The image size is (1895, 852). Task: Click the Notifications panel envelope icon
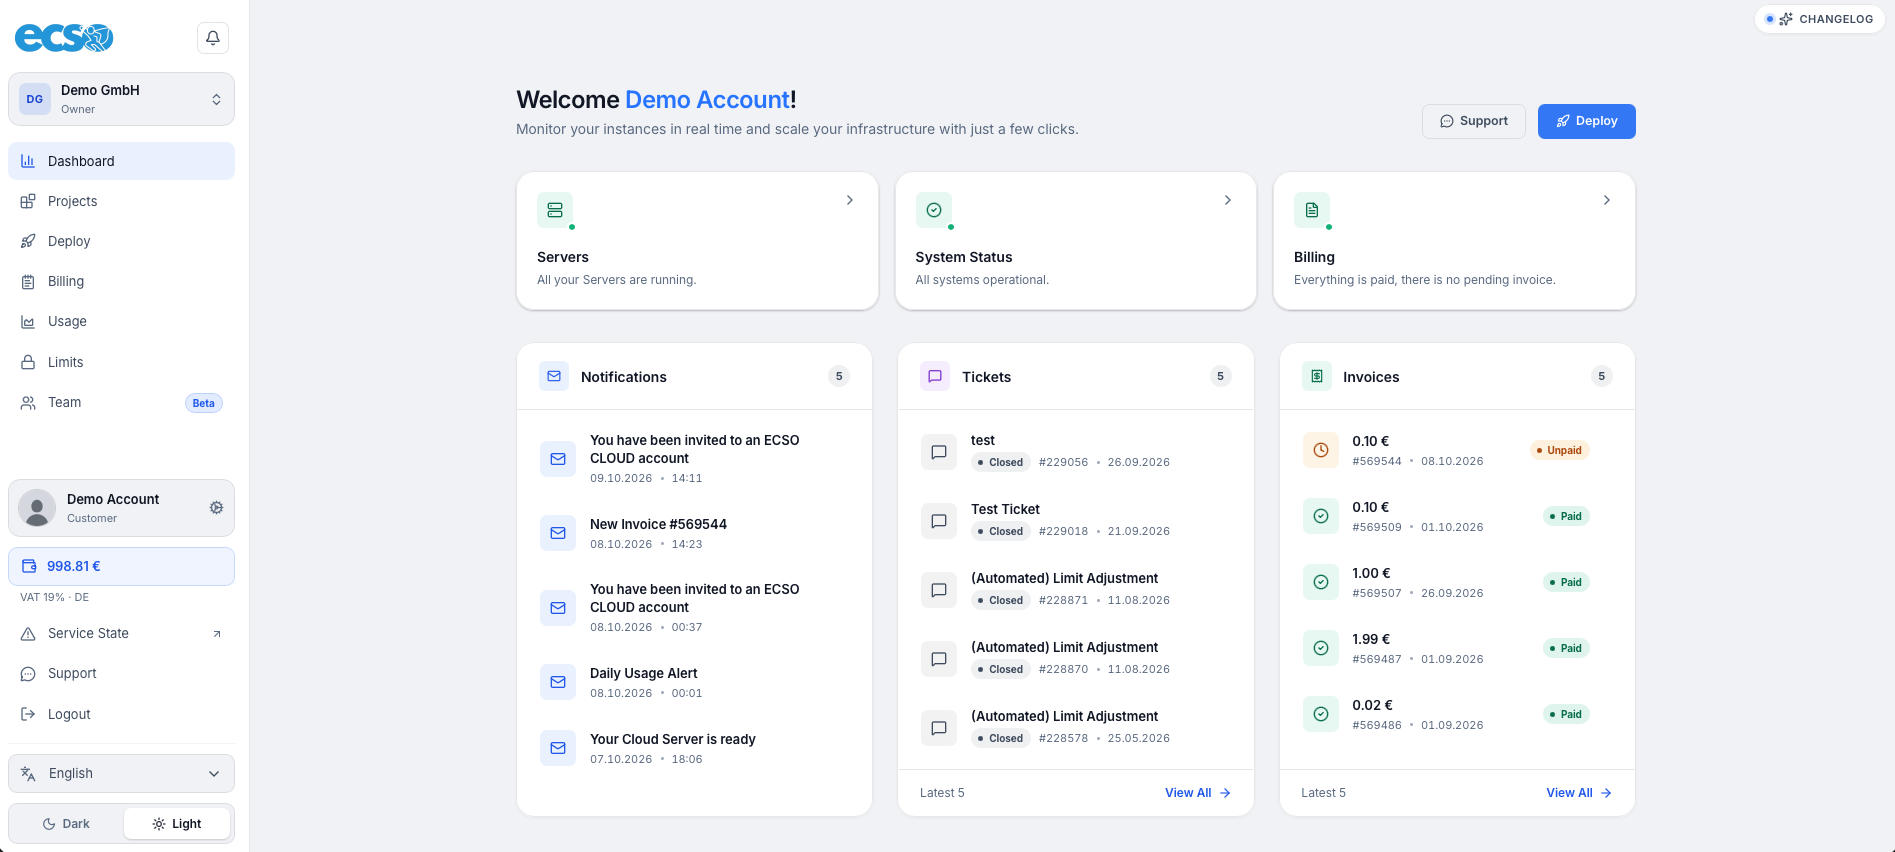[x=554, y=376]
